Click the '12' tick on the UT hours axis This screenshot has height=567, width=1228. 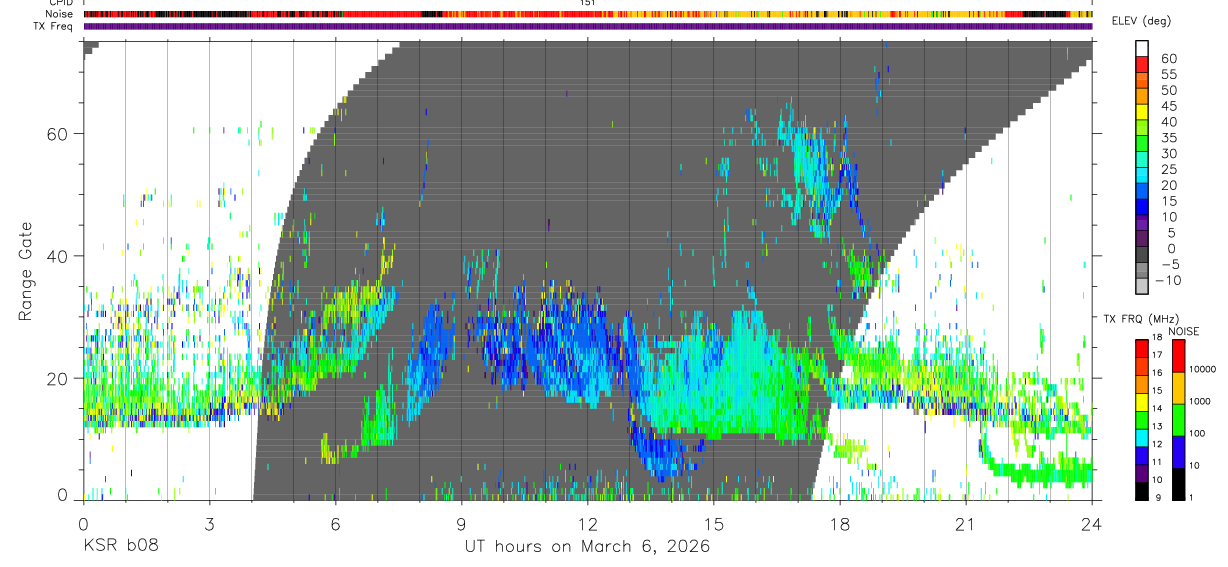(587, 524)
